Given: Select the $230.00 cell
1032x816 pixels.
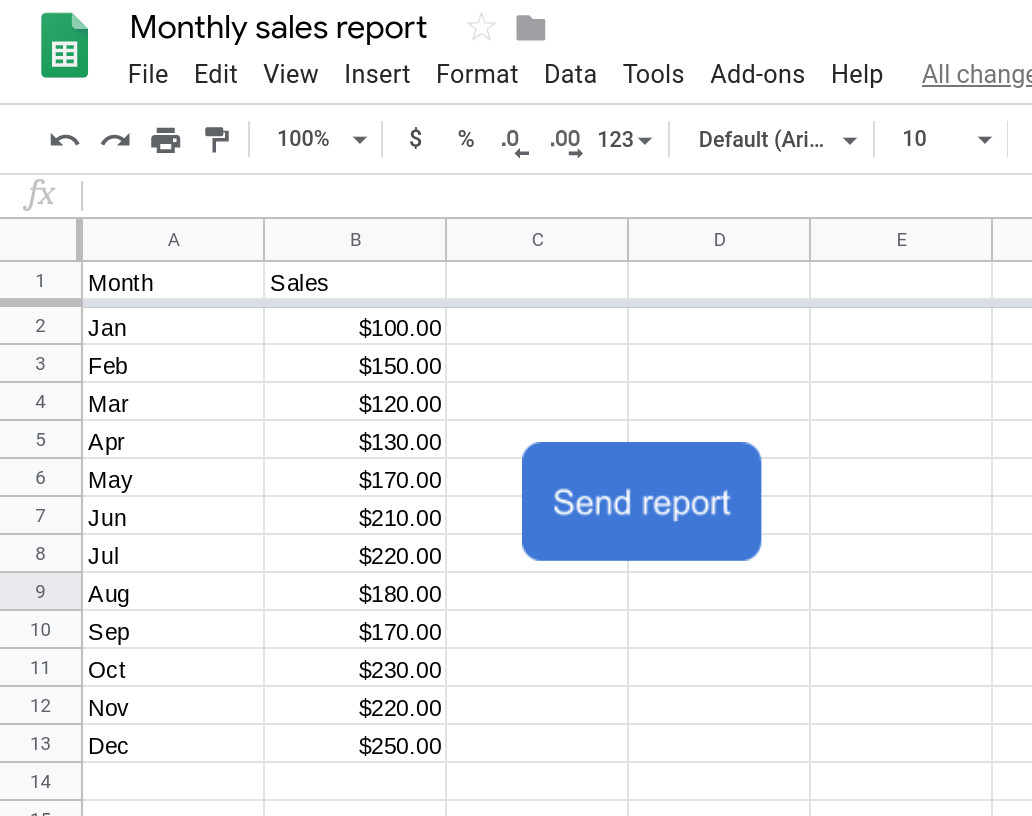Looking at the screenshot, I should coord(355,668).
